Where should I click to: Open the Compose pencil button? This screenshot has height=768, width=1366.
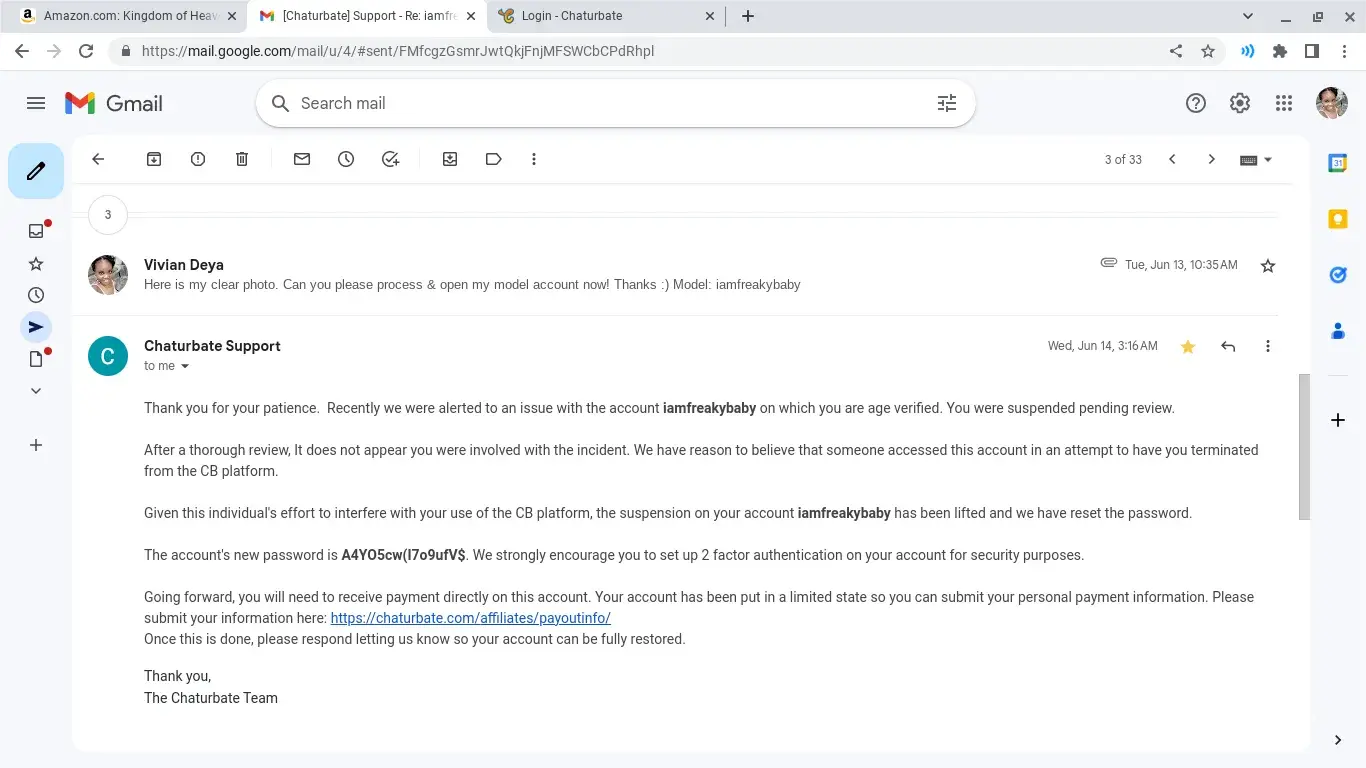click(36, 171)
